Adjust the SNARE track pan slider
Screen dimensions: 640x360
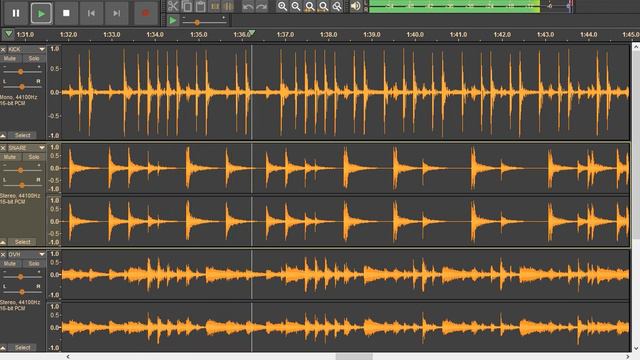point(21,184)
